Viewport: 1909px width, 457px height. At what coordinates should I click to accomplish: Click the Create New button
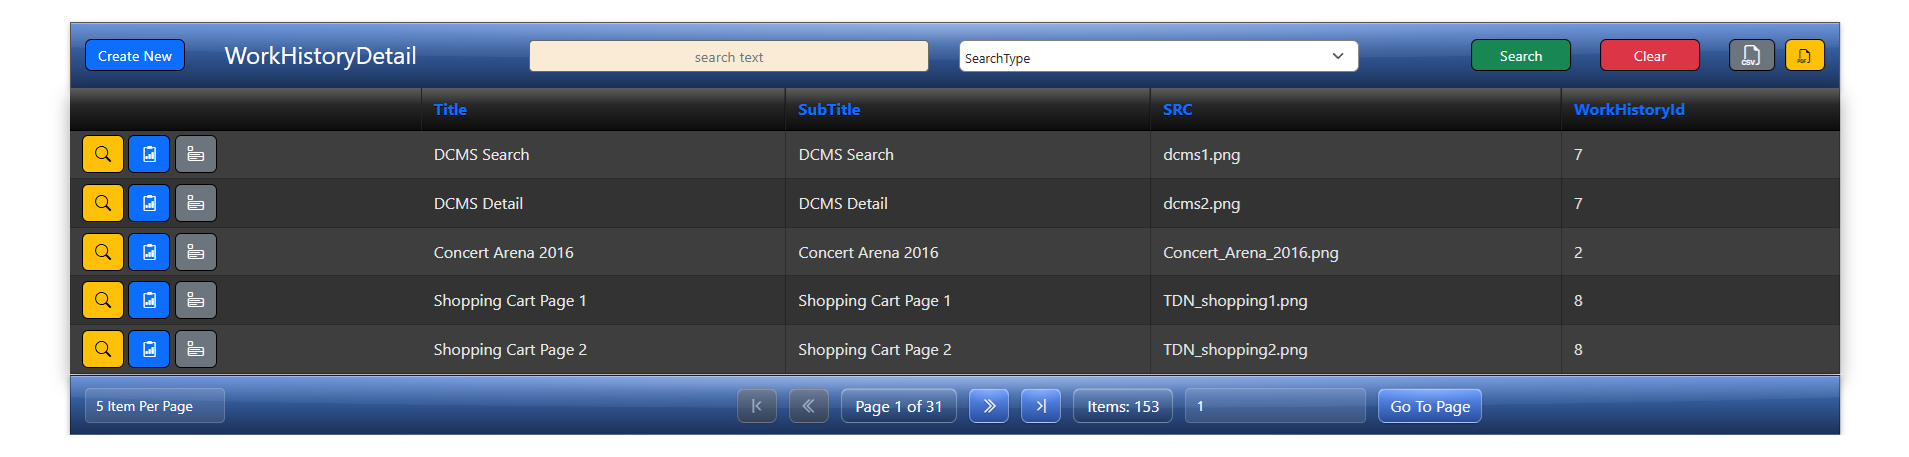[135, 56]
